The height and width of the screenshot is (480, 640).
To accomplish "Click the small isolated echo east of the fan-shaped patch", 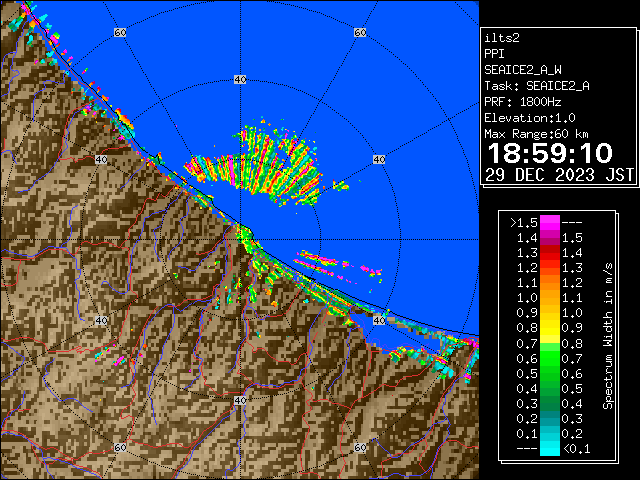I will pos(341,186).
